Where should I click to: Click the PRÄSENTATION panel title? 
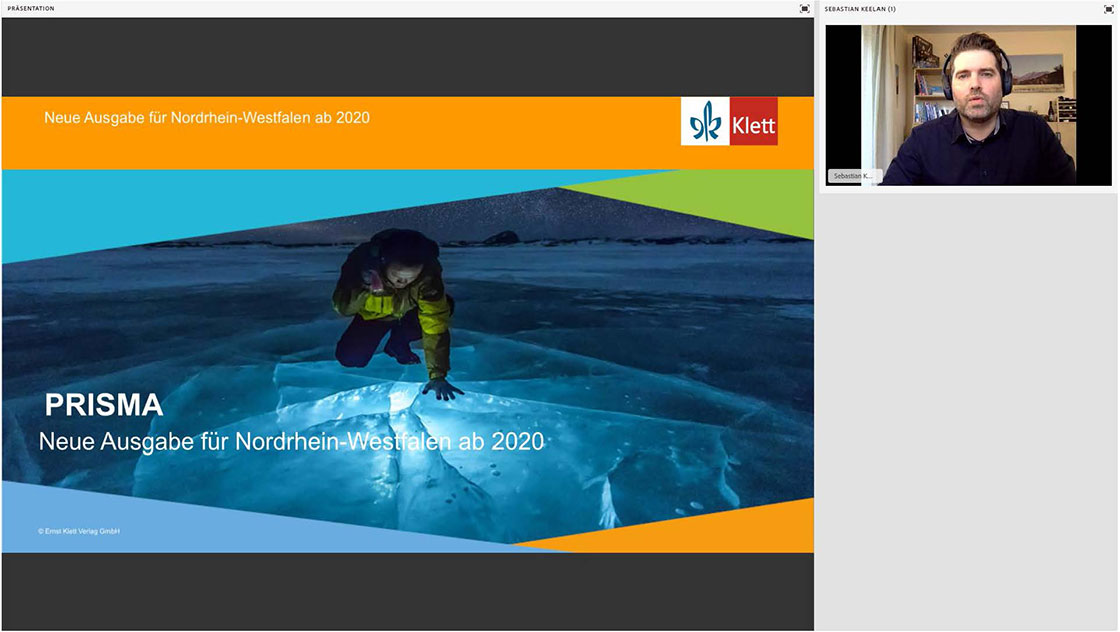click(31, 9)
